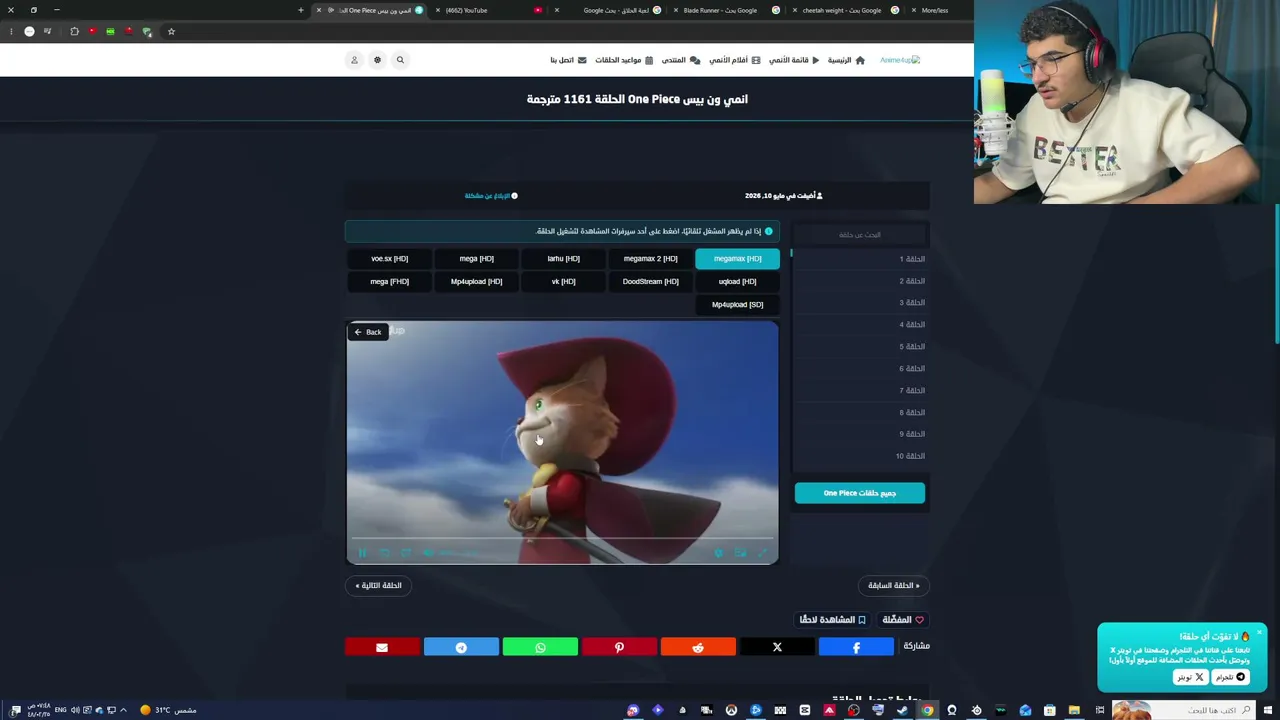Share the episode on WhatsApp
This screenshot has width=1280, height=720.
(540, 647)
